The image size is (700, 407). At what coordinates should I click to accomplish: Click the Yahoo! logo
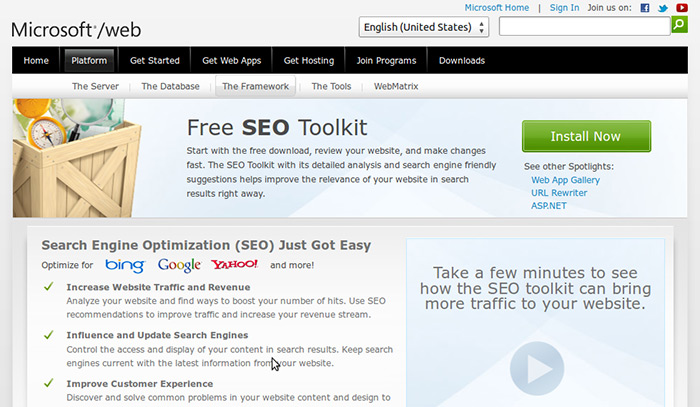point(234,265)
